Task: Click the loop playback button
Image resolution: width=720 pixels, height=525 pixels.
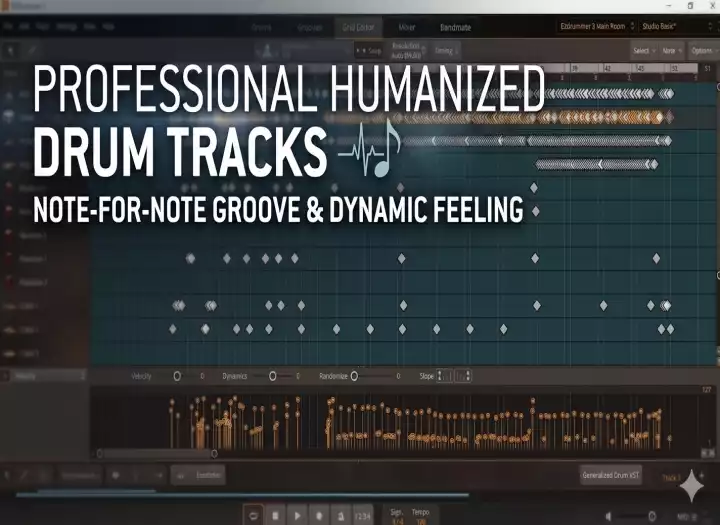Action: tap(253, 515)
